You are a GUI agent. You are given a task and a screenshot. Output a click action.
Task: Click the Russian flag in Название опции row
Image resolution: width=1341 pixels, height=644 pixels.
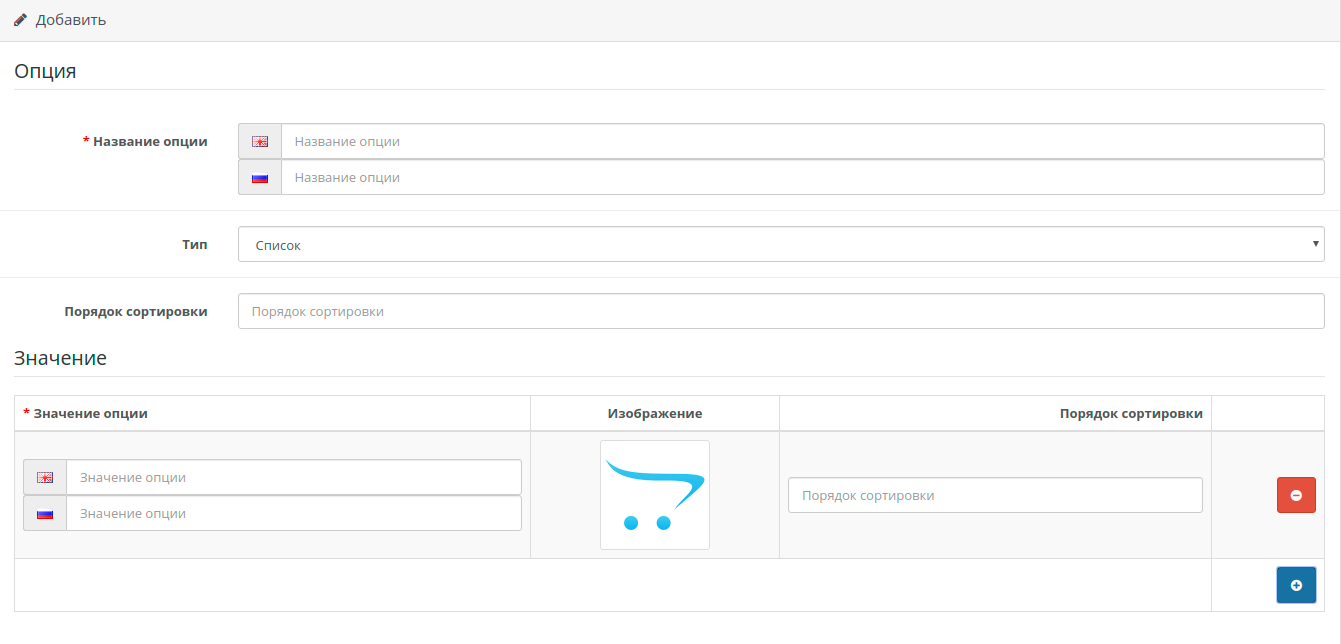tap(260, 178)
